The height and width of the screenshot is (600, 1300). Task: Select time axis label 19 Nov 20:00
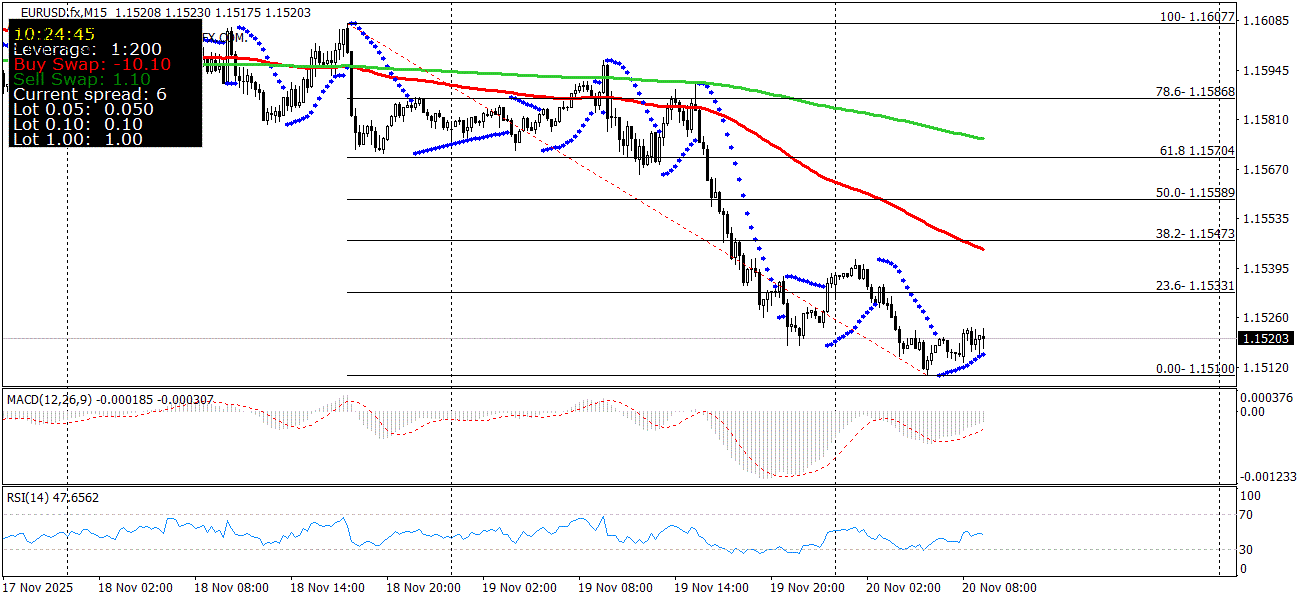pyautogui.click(x=808, y=587)
